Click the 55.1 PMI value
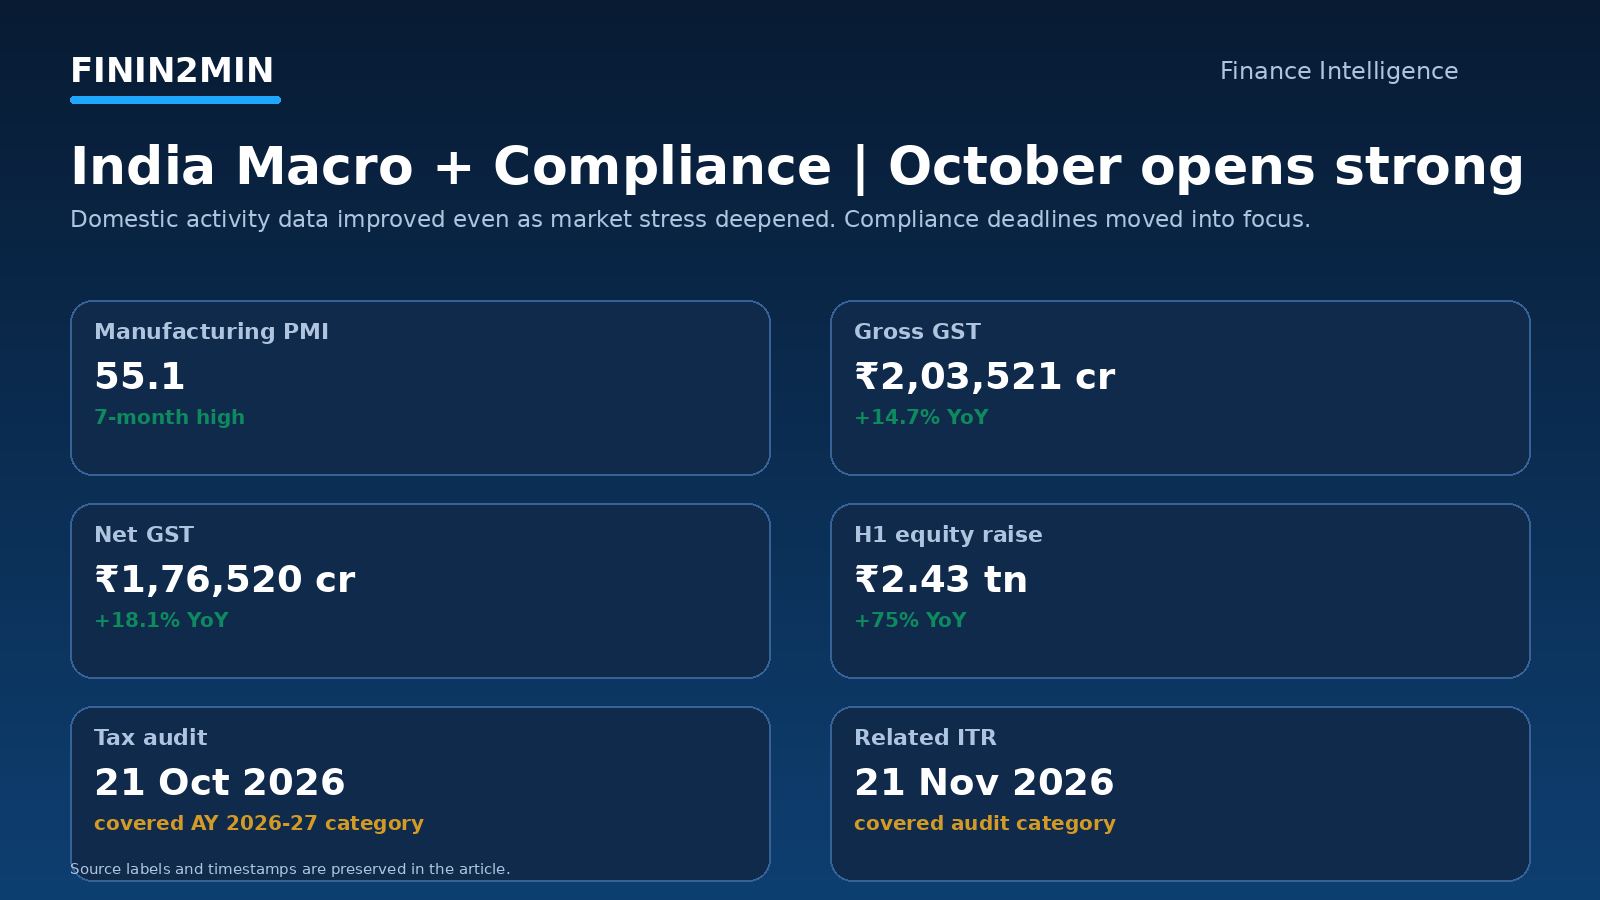 pos(140,377)
